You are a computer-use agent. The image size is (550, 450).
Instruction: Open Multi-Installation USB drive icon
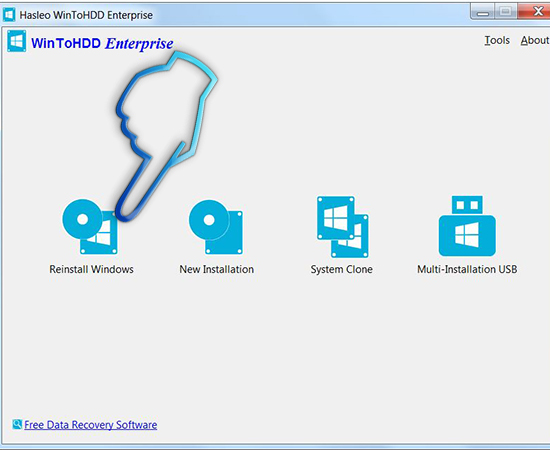[467, 226]
